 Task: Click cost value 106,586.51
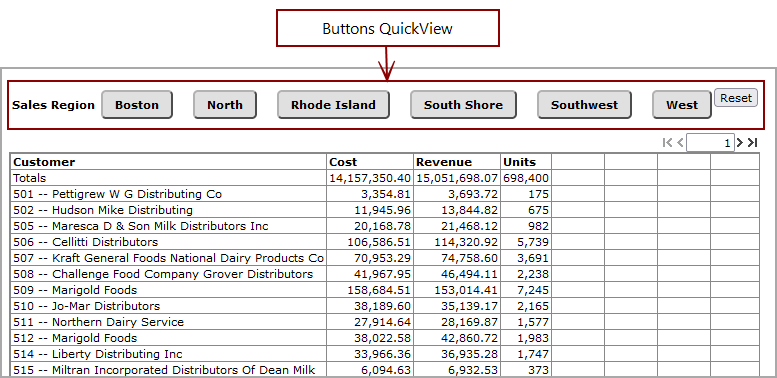pyautogui.click(x=370, y=242)
